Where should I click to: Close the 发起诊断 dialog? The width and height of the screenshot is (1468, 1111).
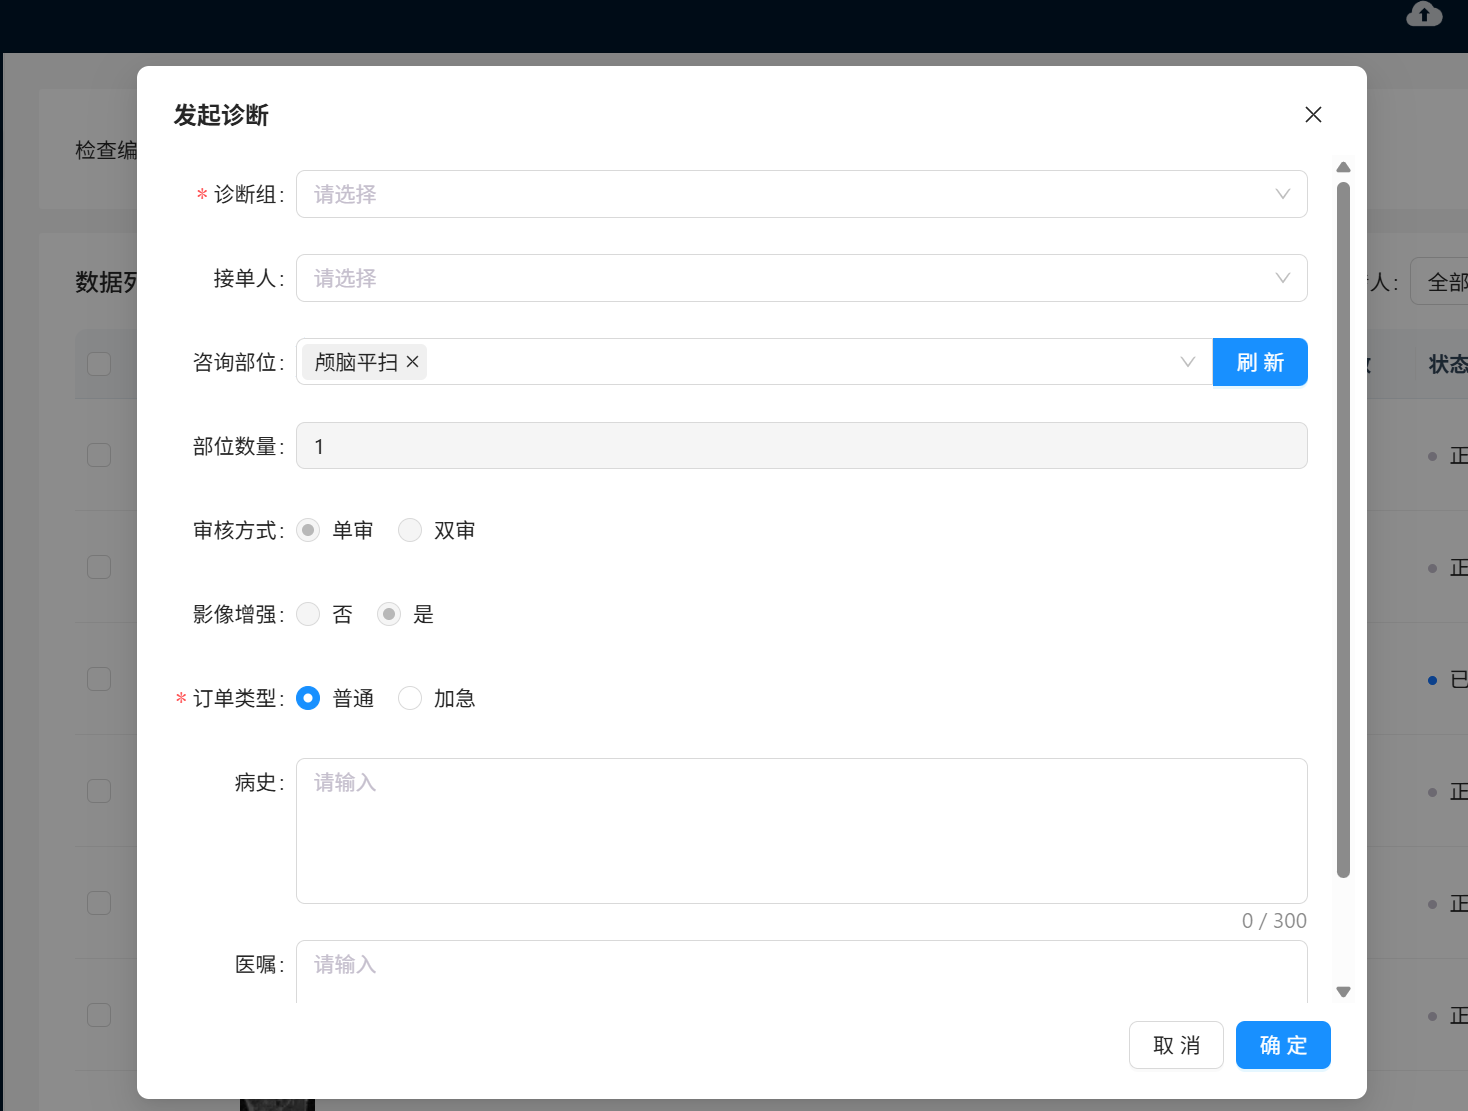(x=1313, y=115)
